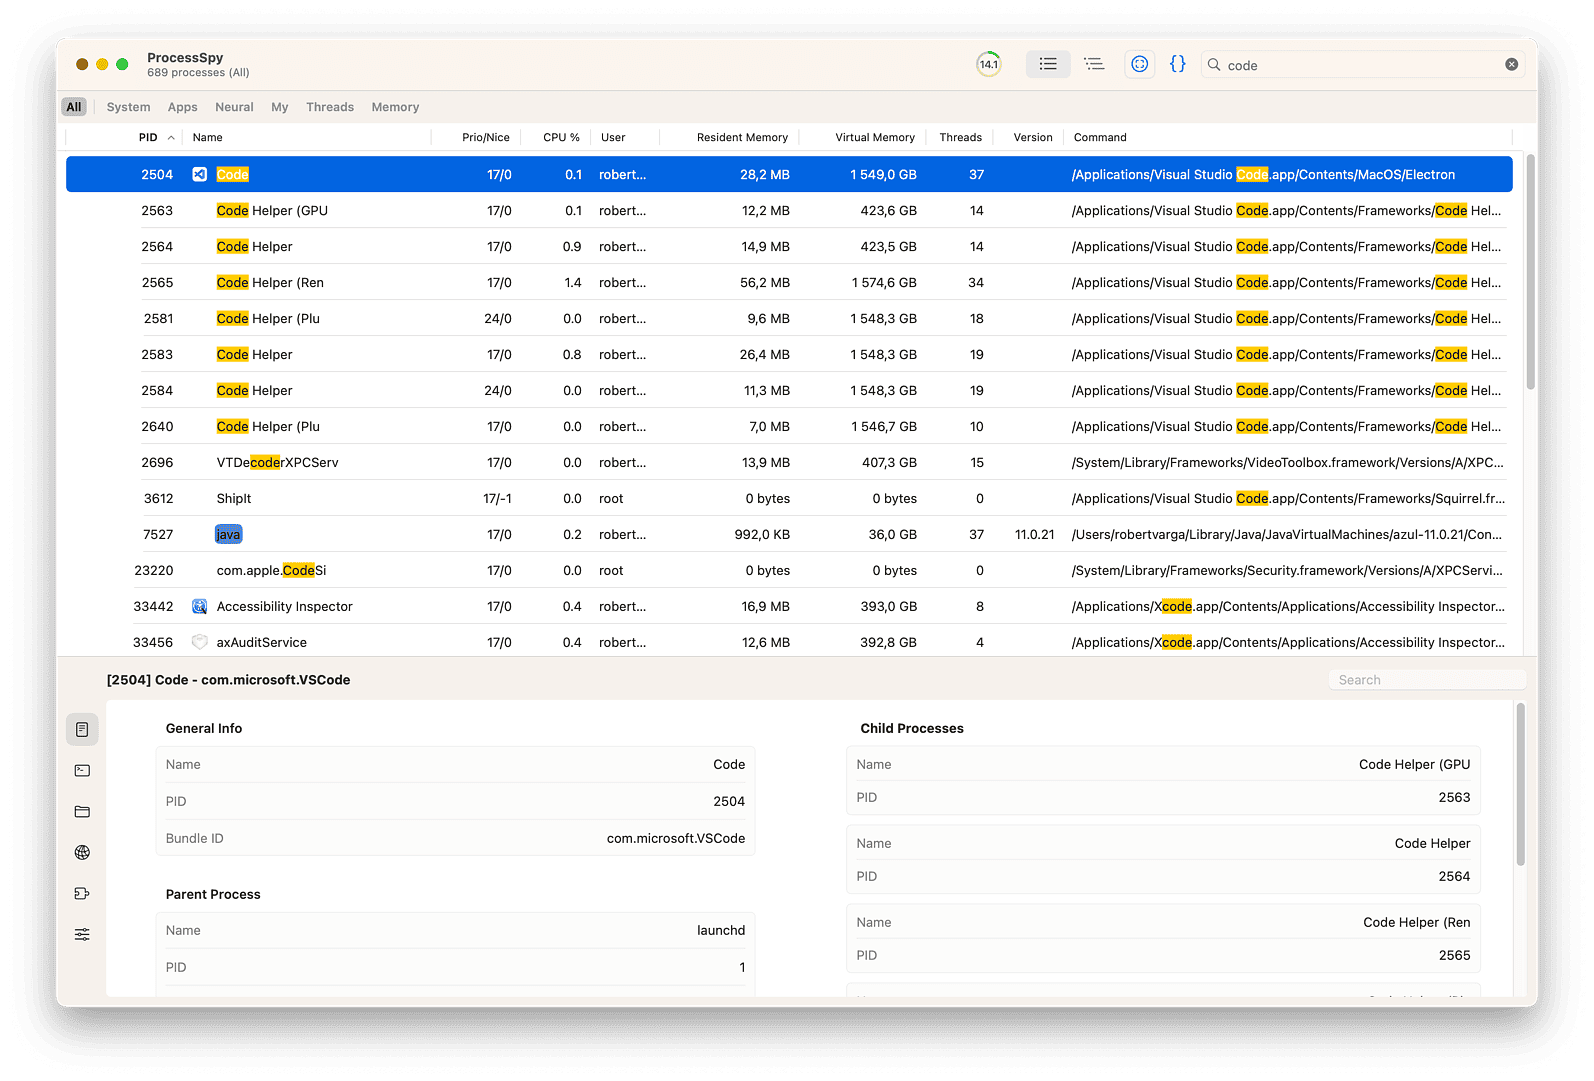Open the terminal icon in detail sidebar
This screenshot has width=1594, height=1081.
(x=82, y=771)
